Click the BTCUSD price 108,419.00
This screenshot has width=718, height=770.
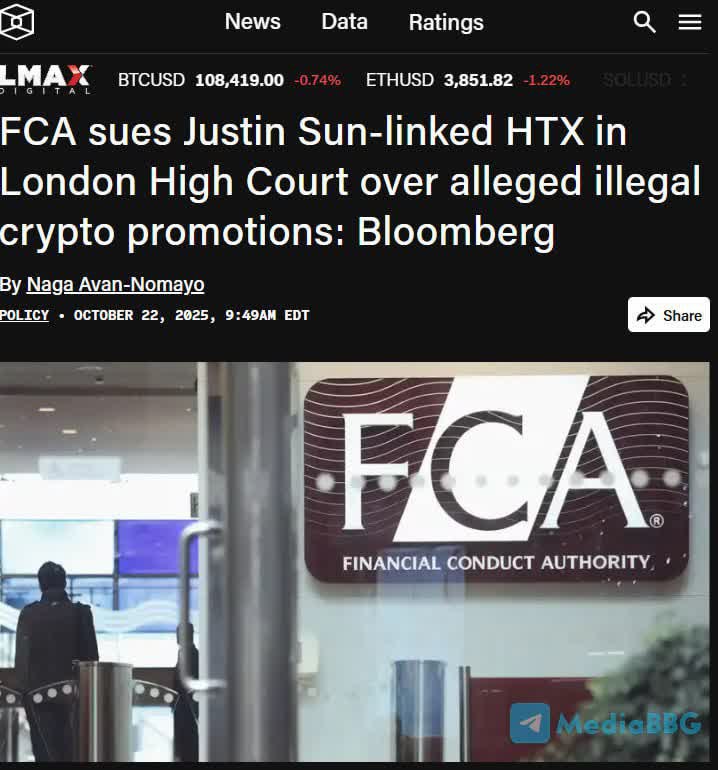239,80
